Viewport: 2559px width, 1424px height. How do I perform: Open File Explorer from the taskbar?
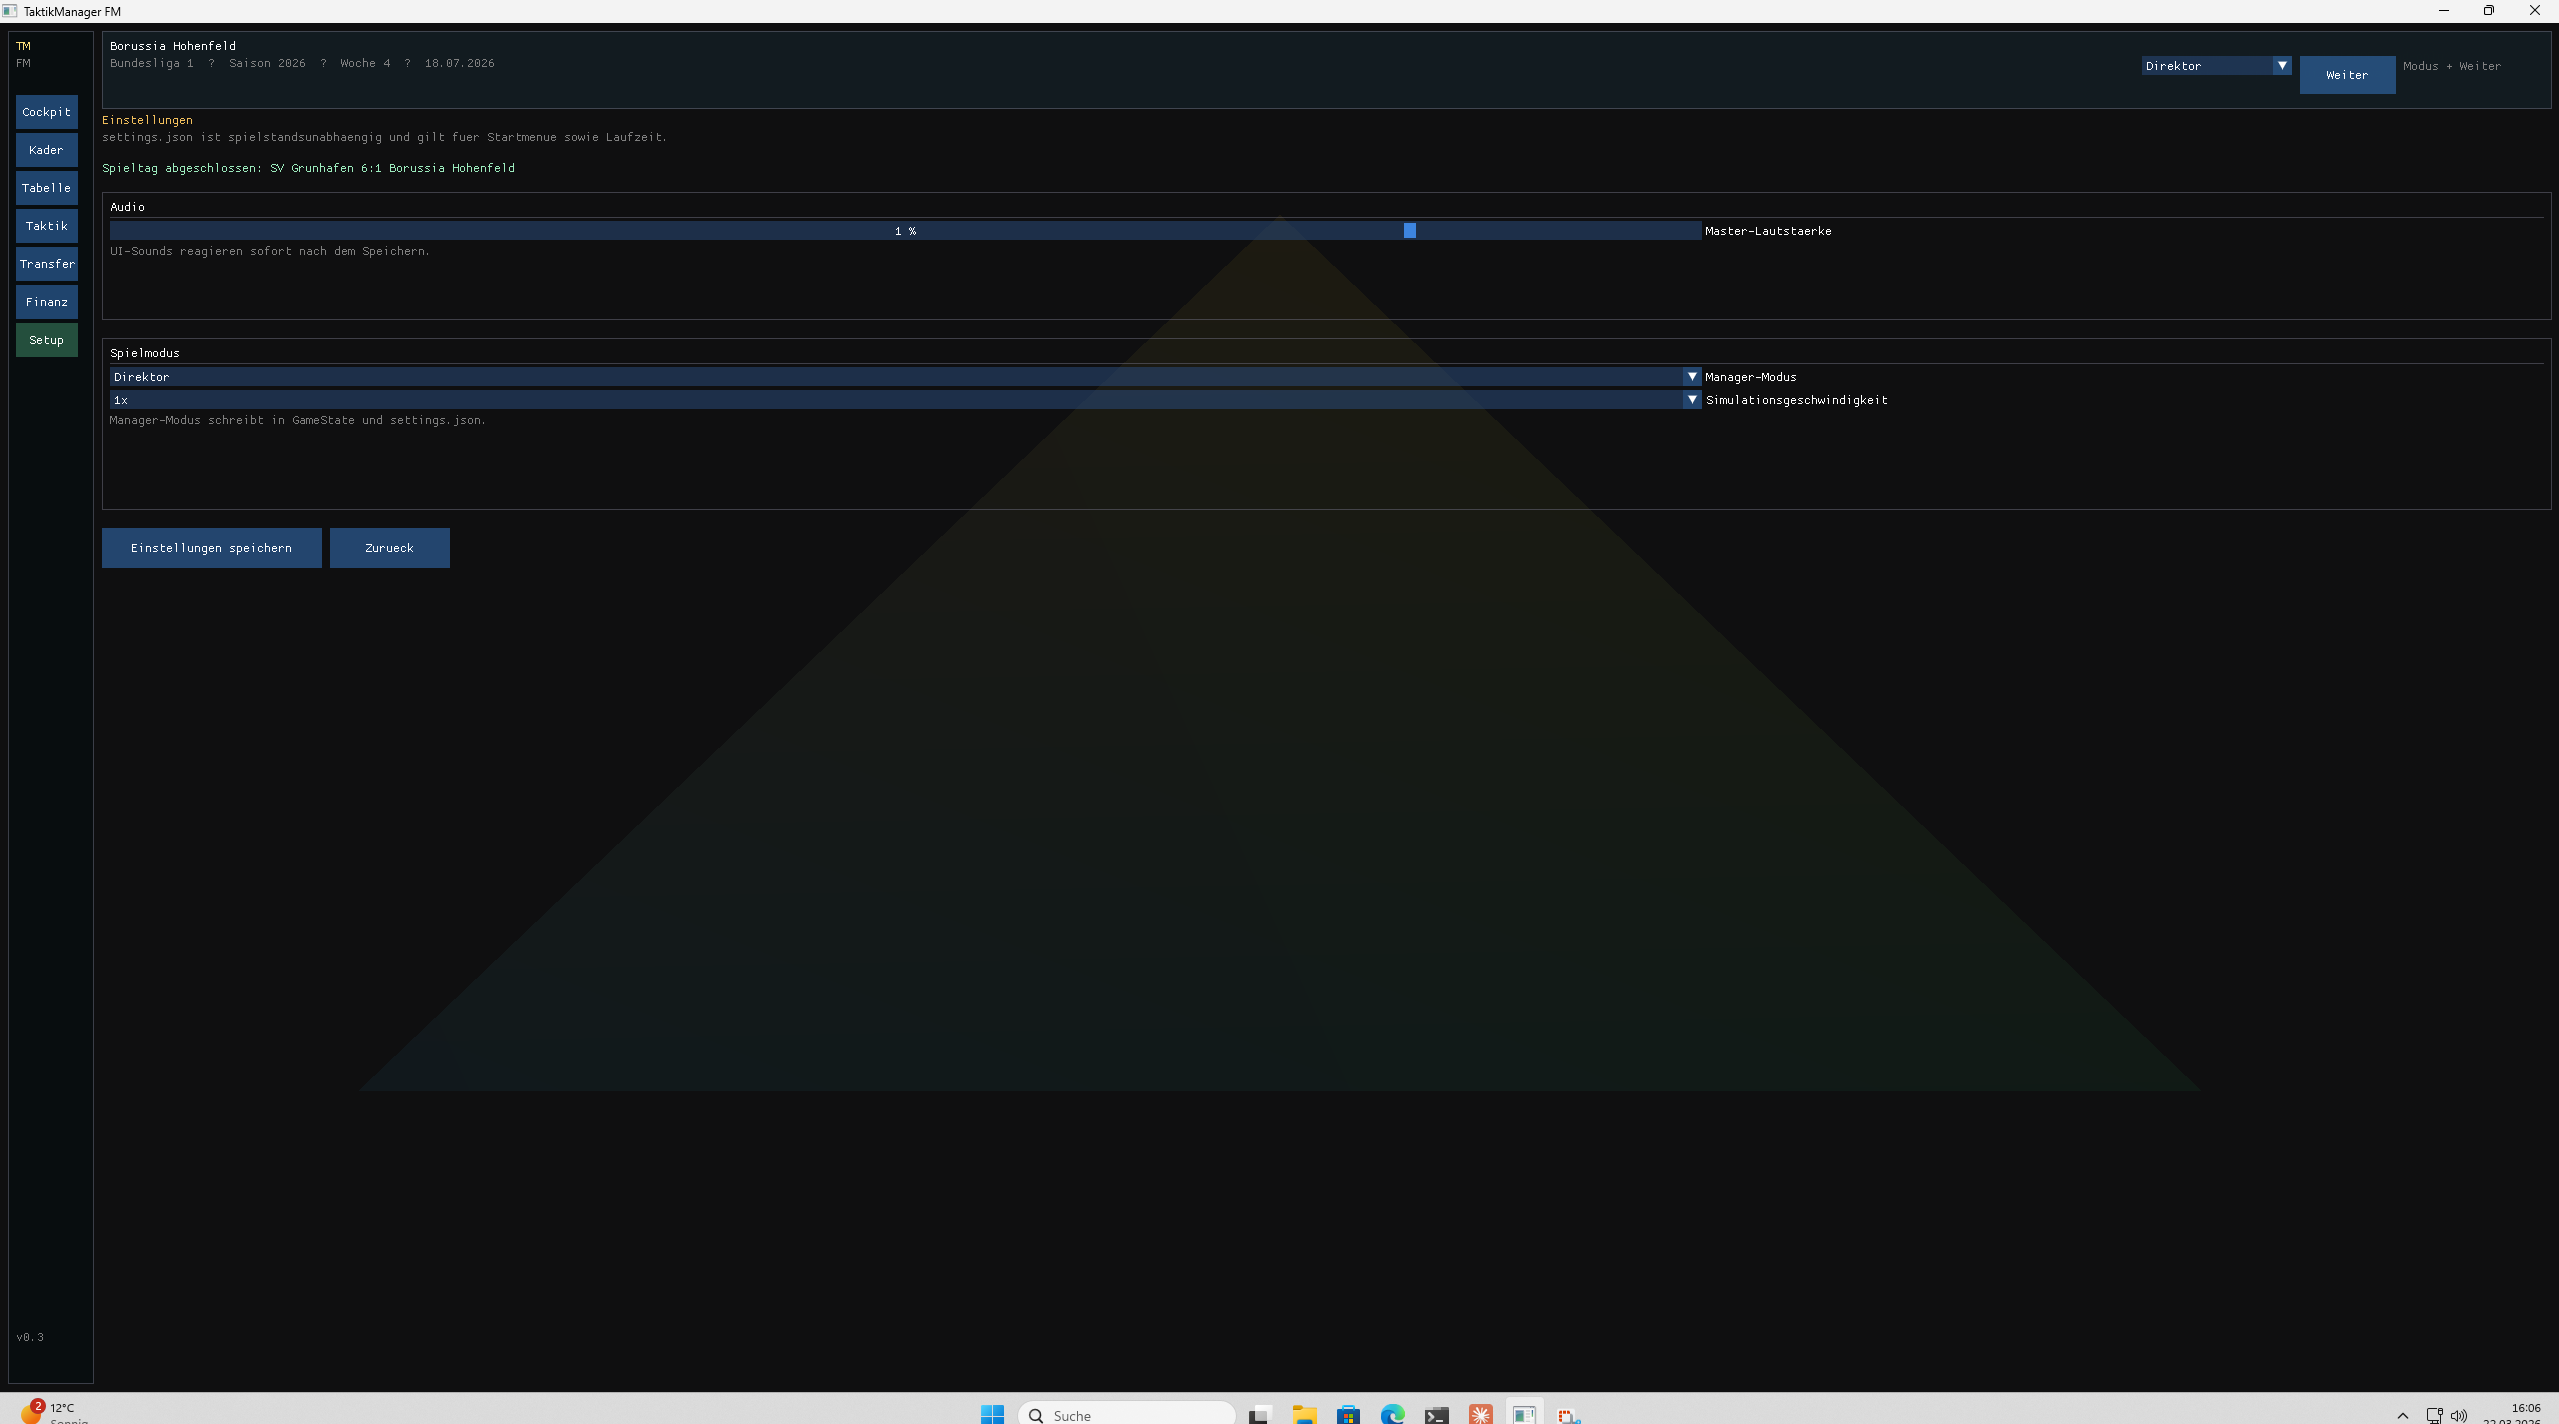tap(1303, 1414)
